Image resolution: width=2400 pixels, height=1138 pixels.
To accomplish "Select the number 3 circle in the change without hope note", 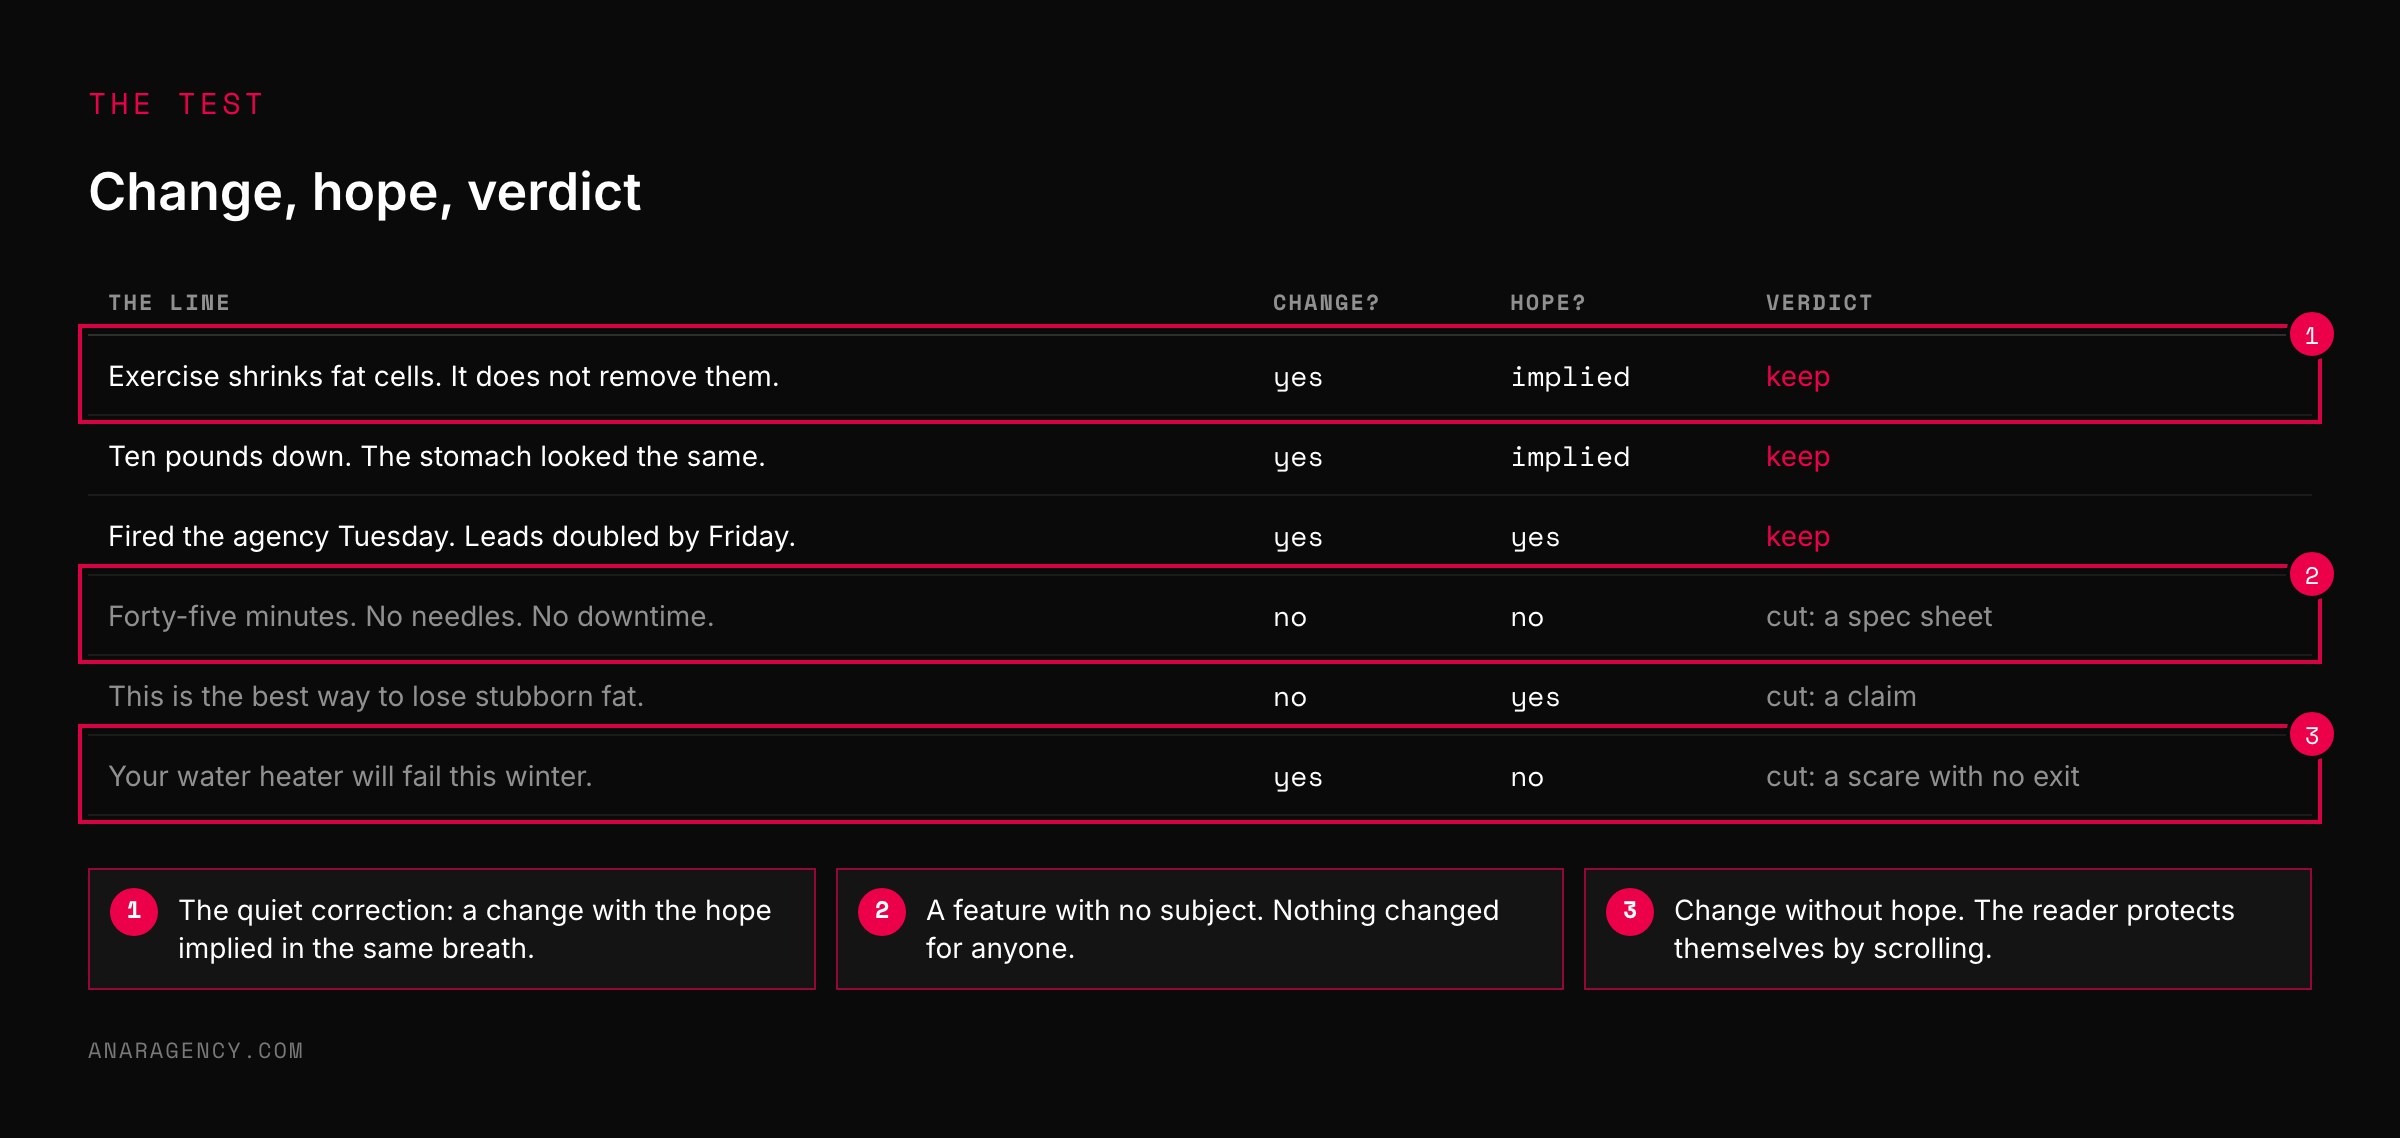I will 1630,911.
